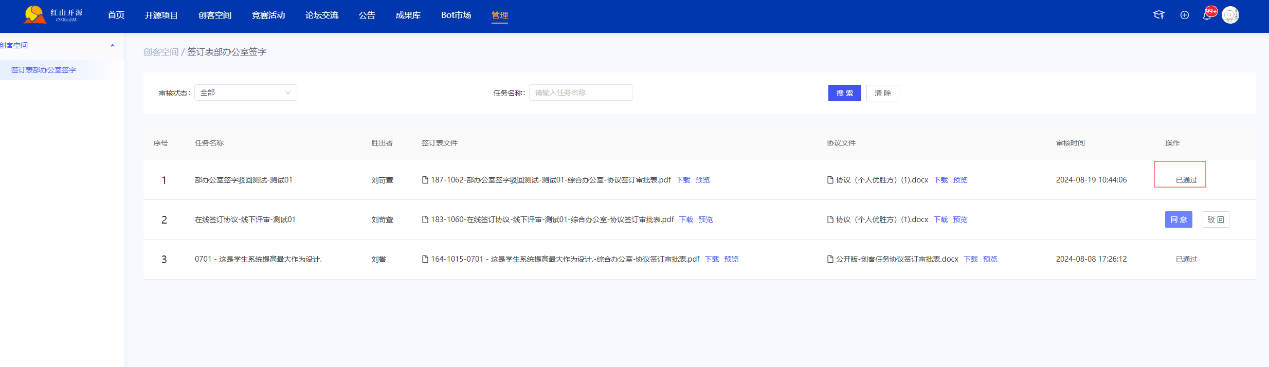This screenshot has width=1269, height=367.
Task: Click the plus circle icon in header
Action: (x=1184, y=15)
